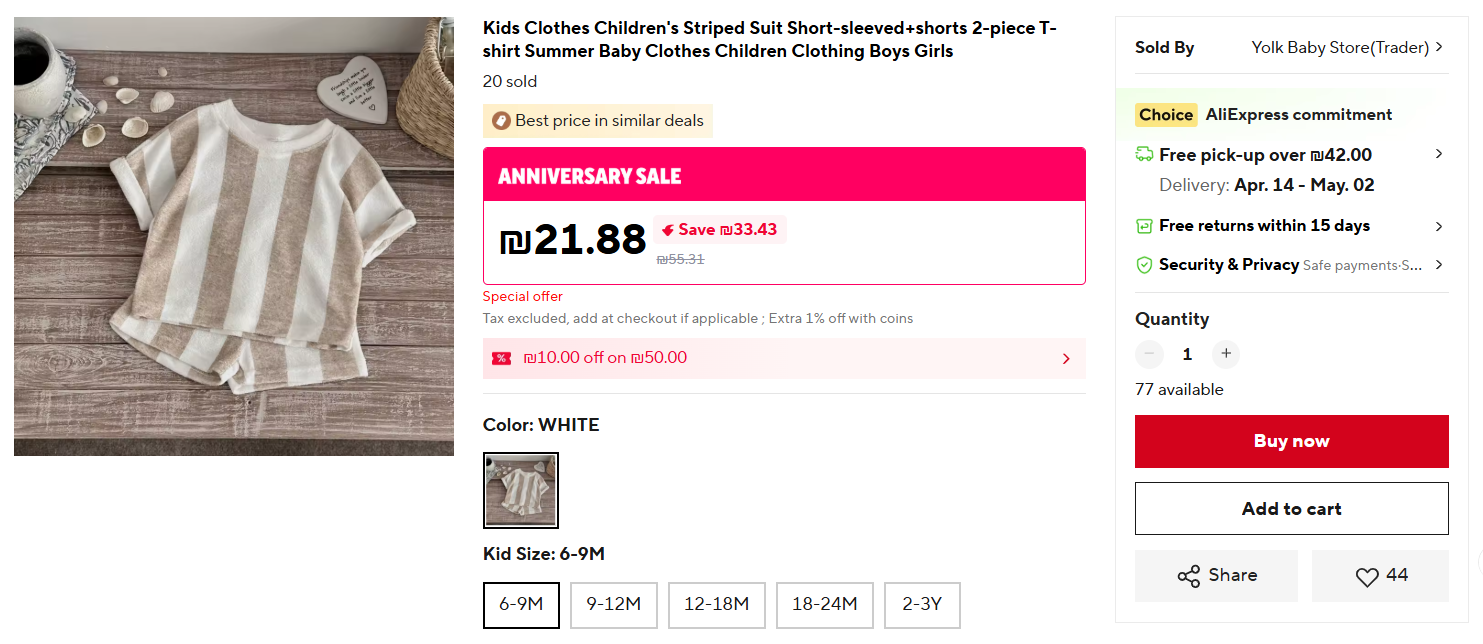The image size is (1483, 644).
Task: Select the 6-9M kid size
Action: (x=521, y=604)
